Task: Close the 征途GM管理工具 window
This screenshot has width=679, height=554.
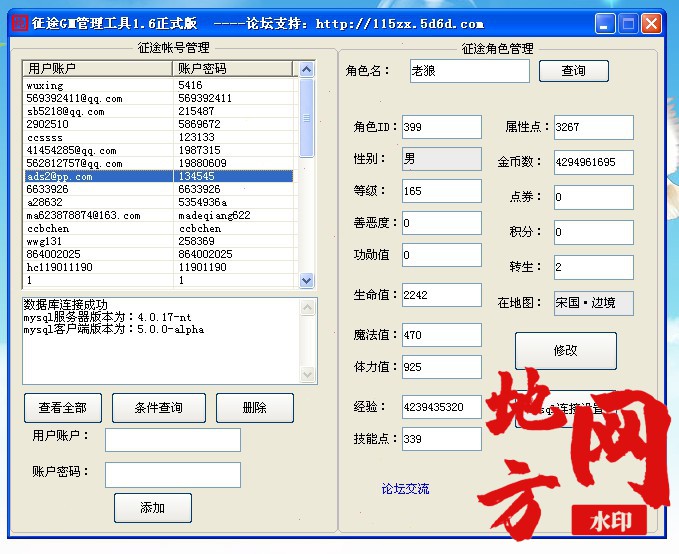Action: [651, 23]
